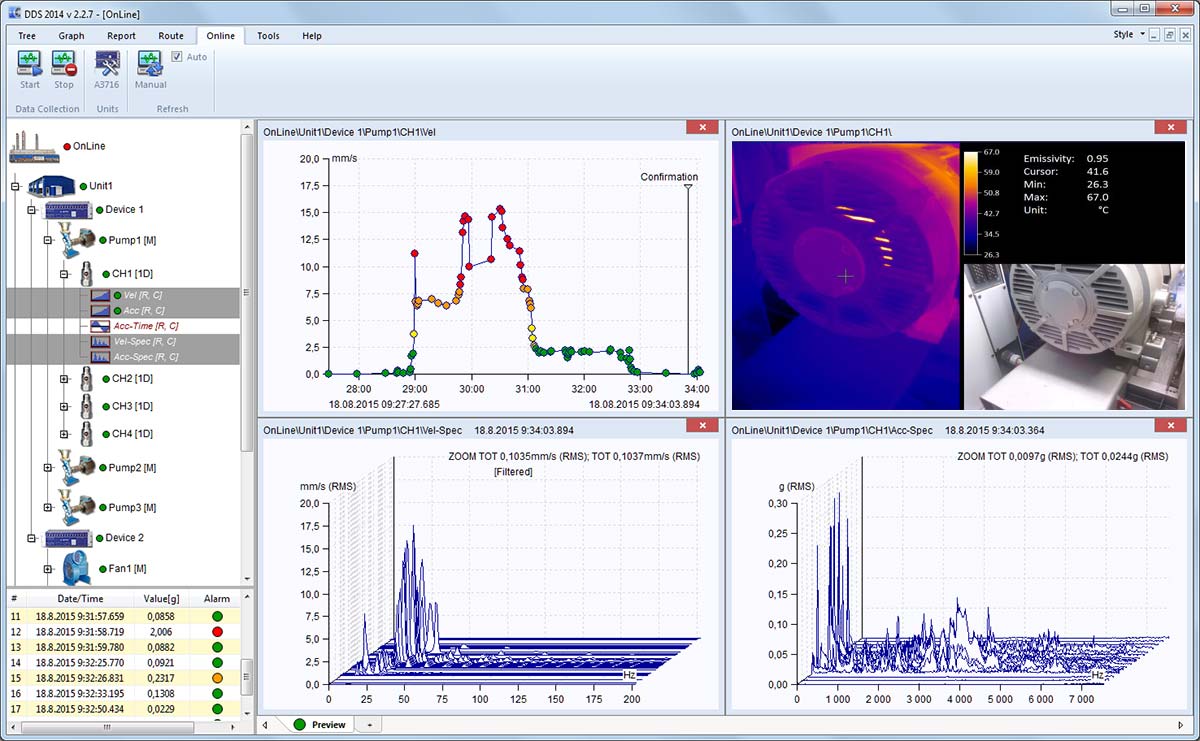This screenshot has width=1200, height=741.
Task: Select the Vel data cell icon
Action: (x=101, y=294)
